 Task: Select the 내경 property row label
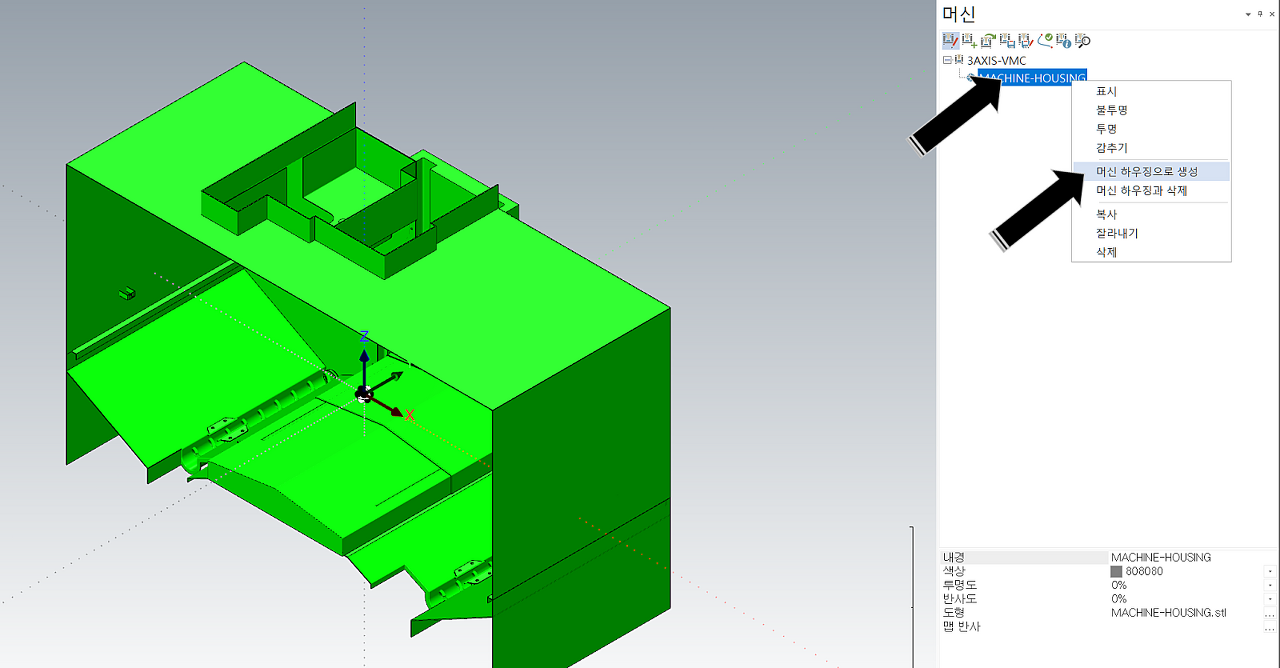coord(952,557)
